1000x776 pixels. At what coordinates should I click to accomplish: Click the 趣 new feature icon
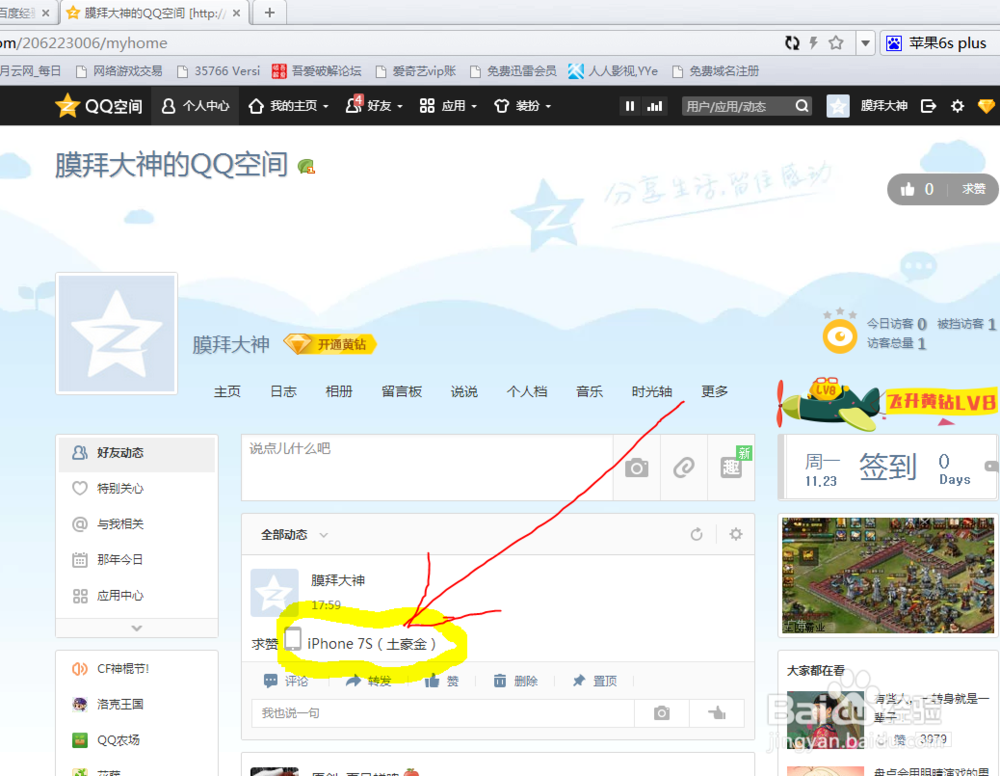pos(732,467)
